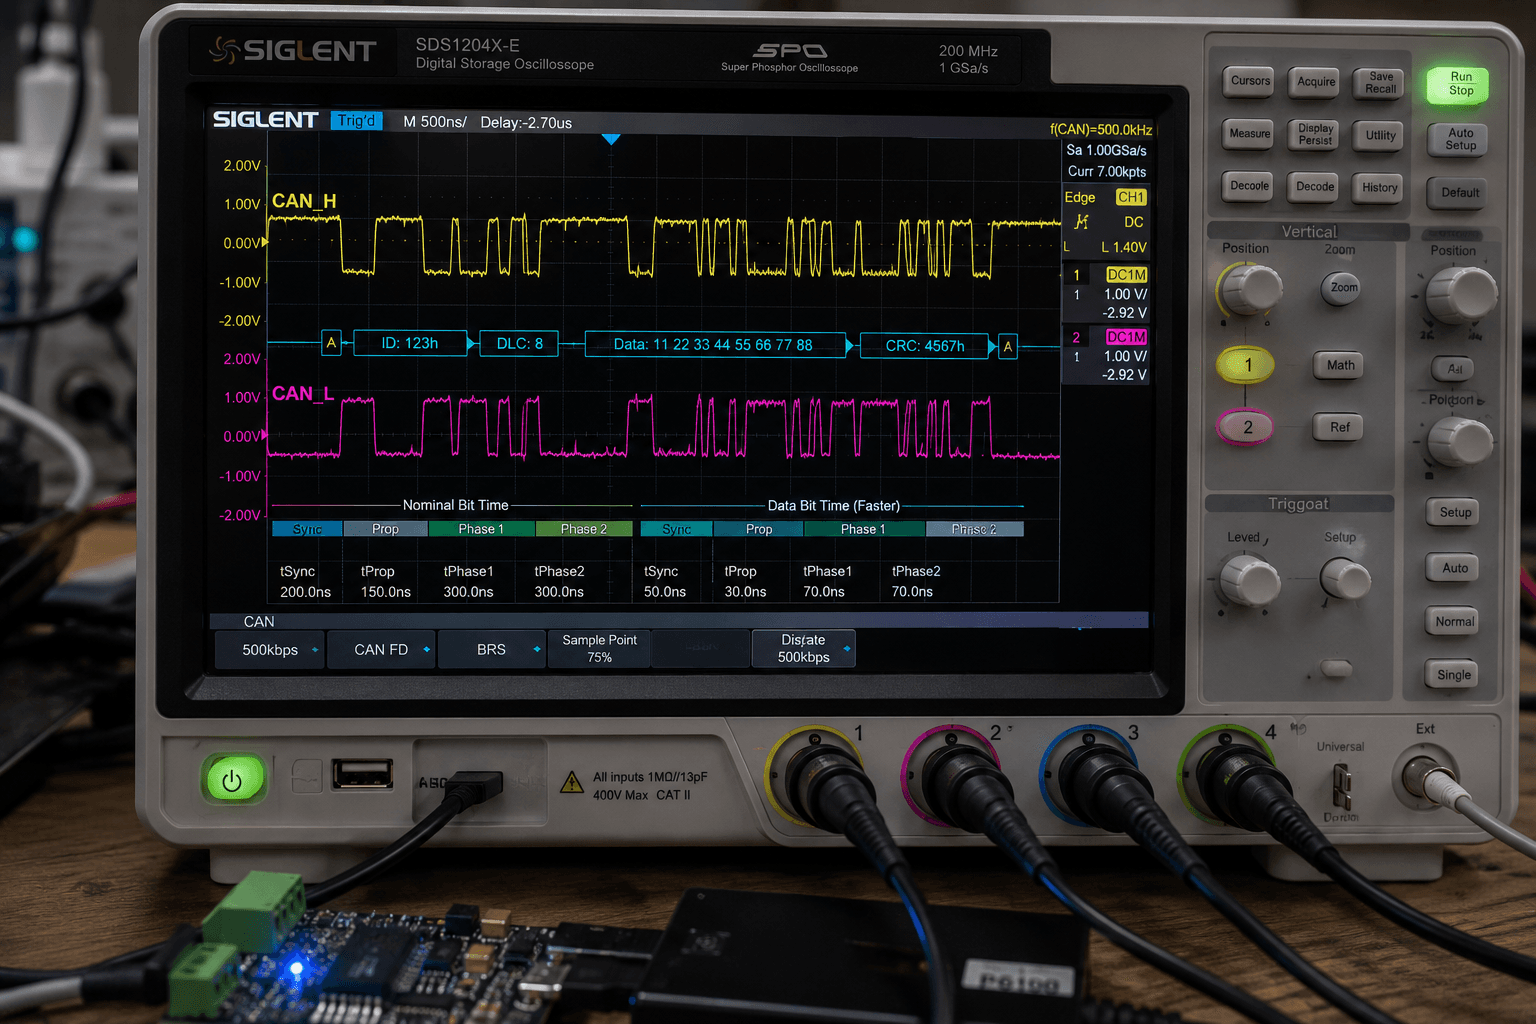This screenshot has width=1536, height=1024.
Task: Open the Save Recall menu button
Action: coord(1381,84)
